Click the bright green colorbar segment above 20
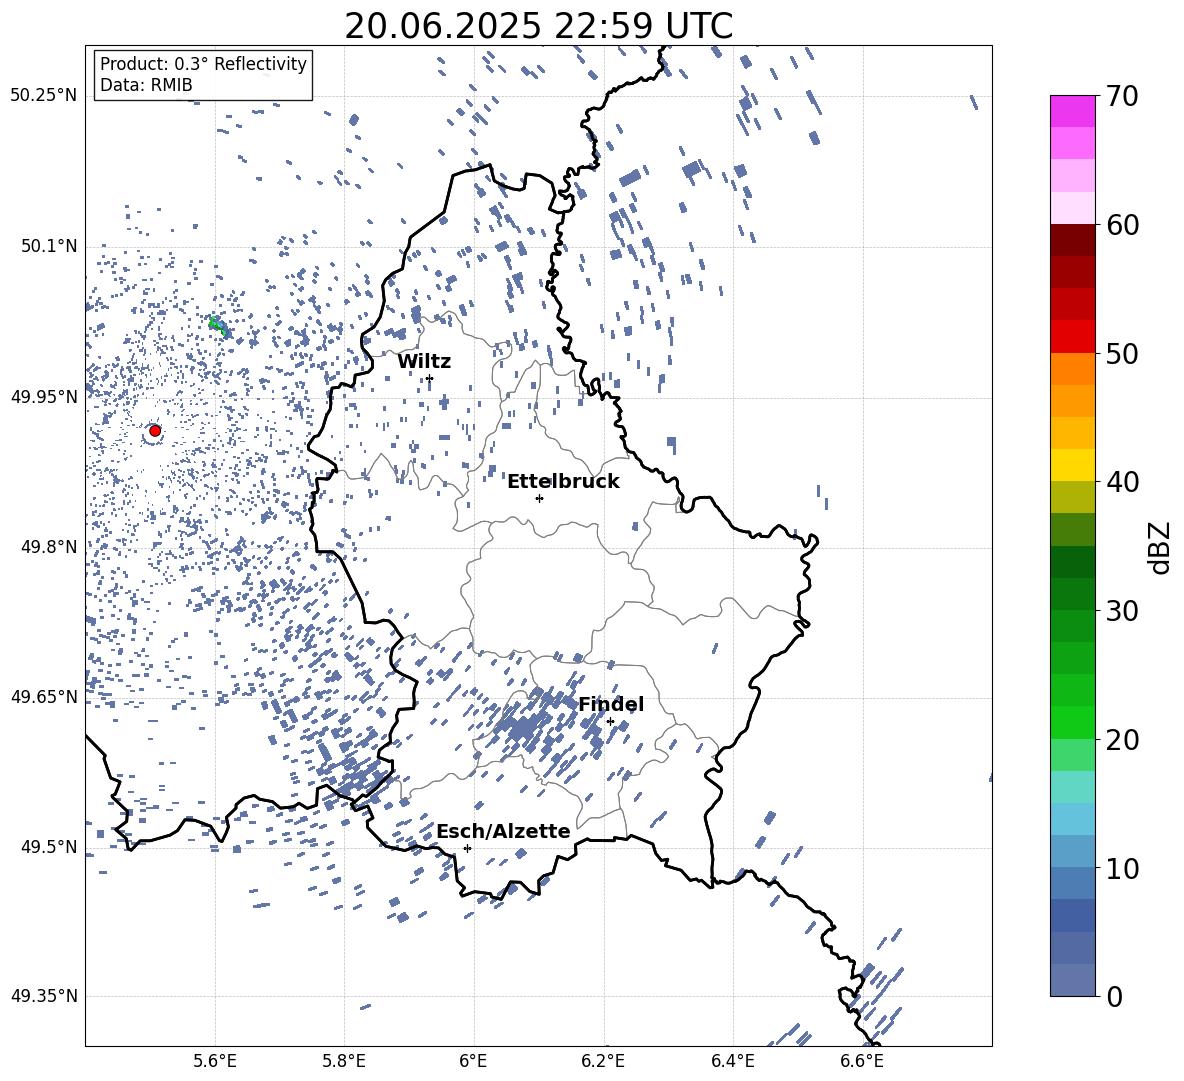Image resolution: width=1184 pixels, height=1081 pixels. tap(1073, 722)
